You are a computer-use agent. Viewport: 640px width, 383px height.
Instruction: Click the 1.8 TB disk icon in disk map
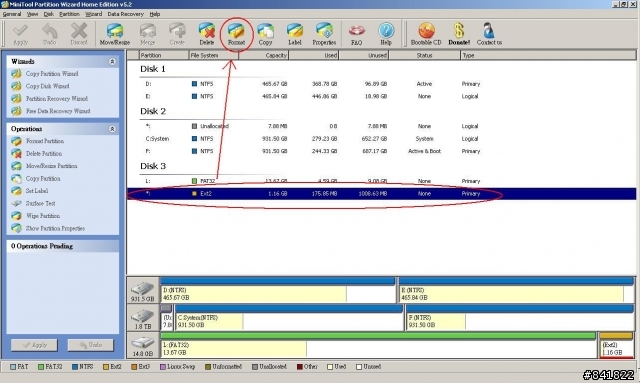[142, 318]
